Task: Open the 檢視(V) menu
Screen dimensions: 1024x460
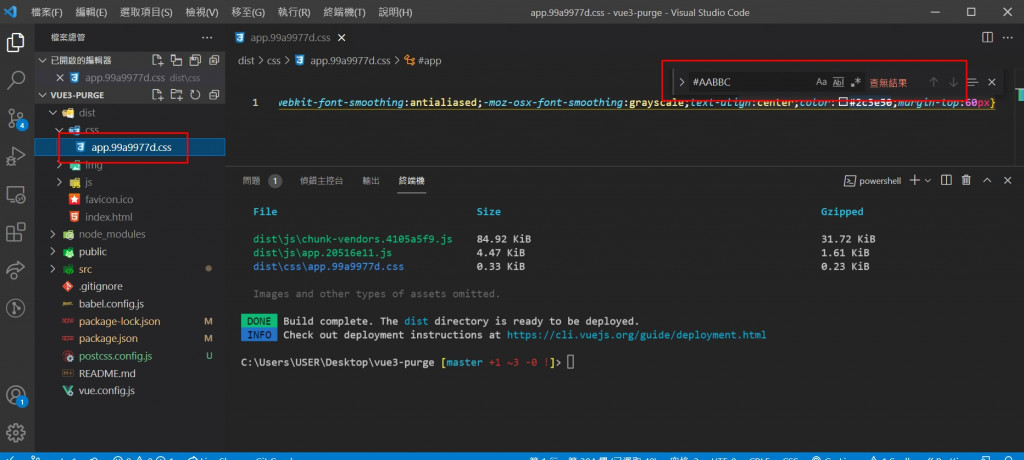Action: (202, 12)
